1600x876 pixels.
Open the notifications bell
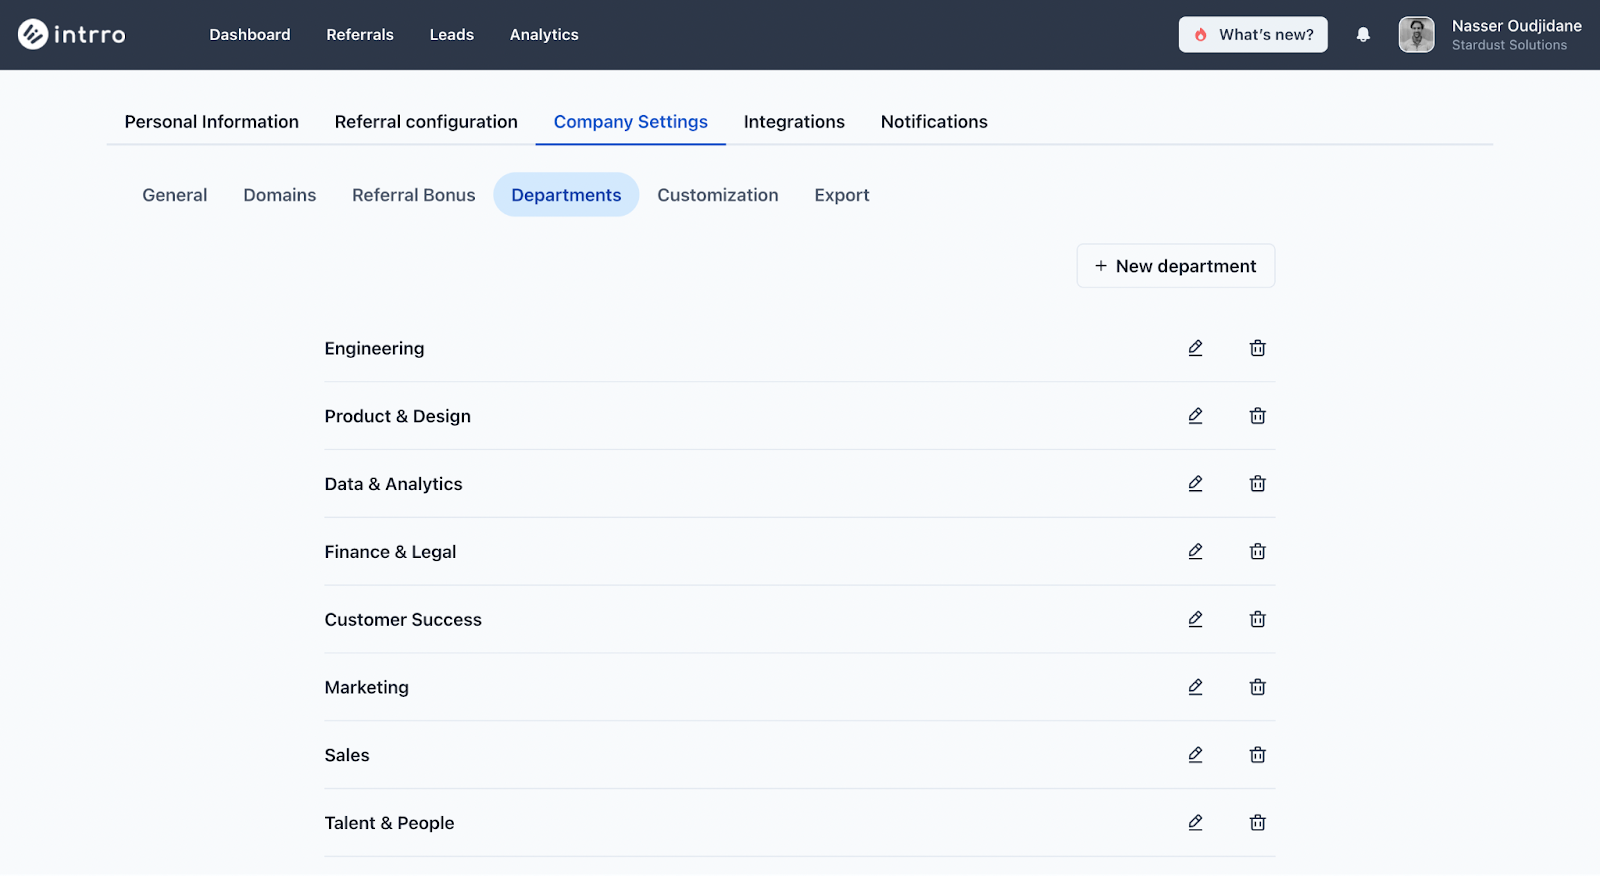1363,35
